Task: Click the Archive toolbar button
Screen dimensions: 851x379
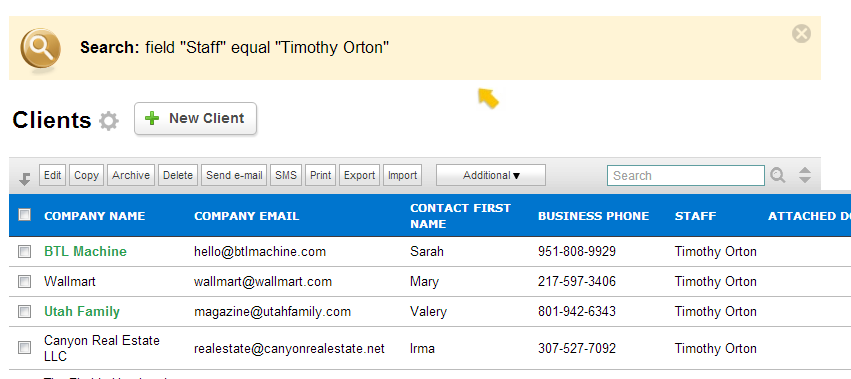Action: 131,175
